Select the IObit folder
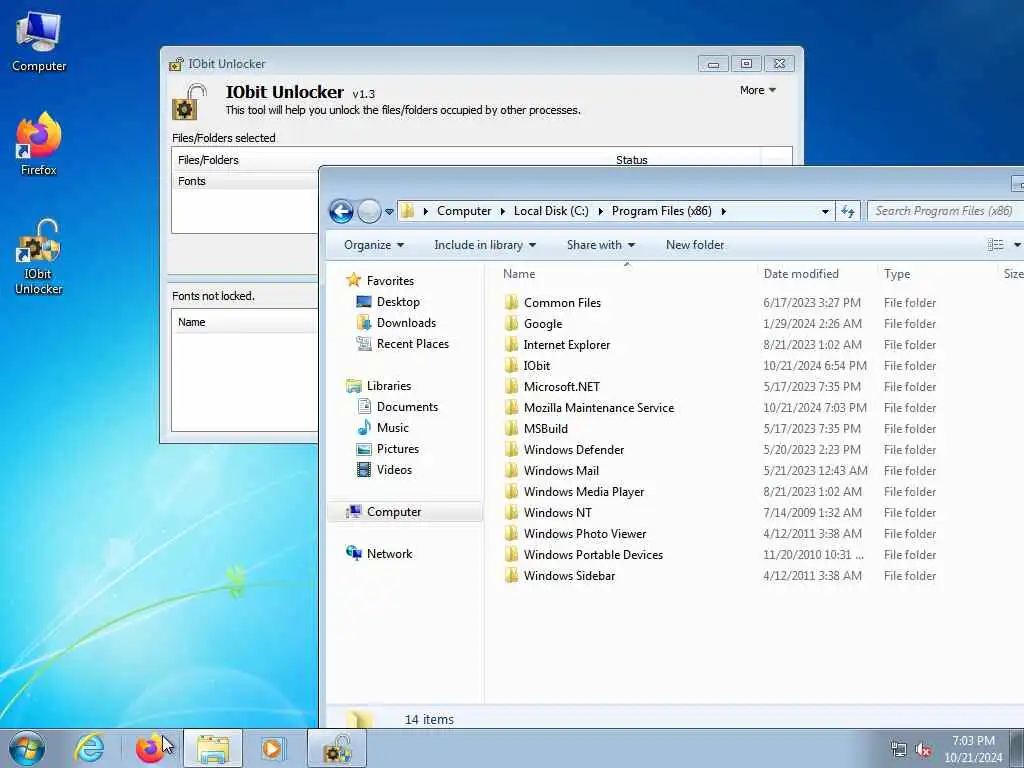 [536, 365]
